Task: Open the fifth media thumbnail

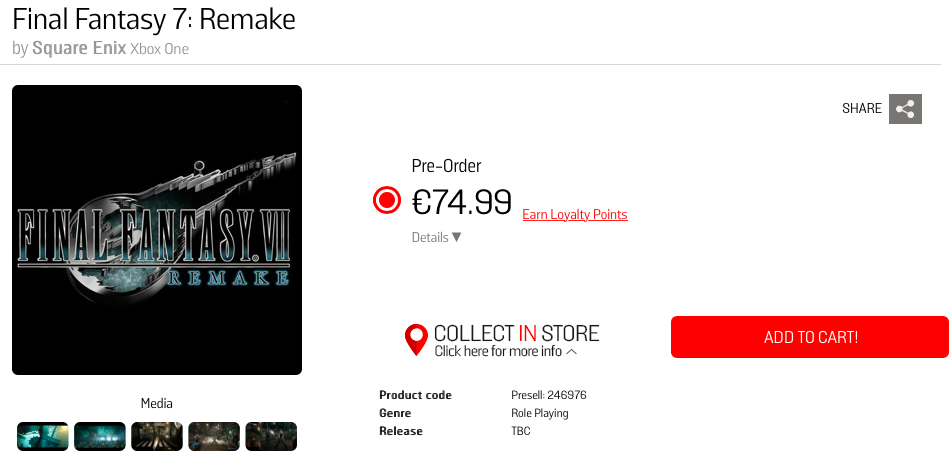Action: pos(271,436)
